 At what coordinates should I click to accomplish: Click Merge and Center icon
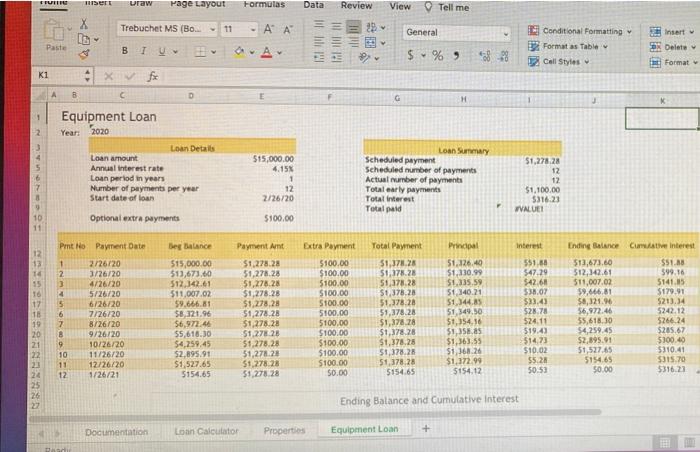tap(371, 43)
